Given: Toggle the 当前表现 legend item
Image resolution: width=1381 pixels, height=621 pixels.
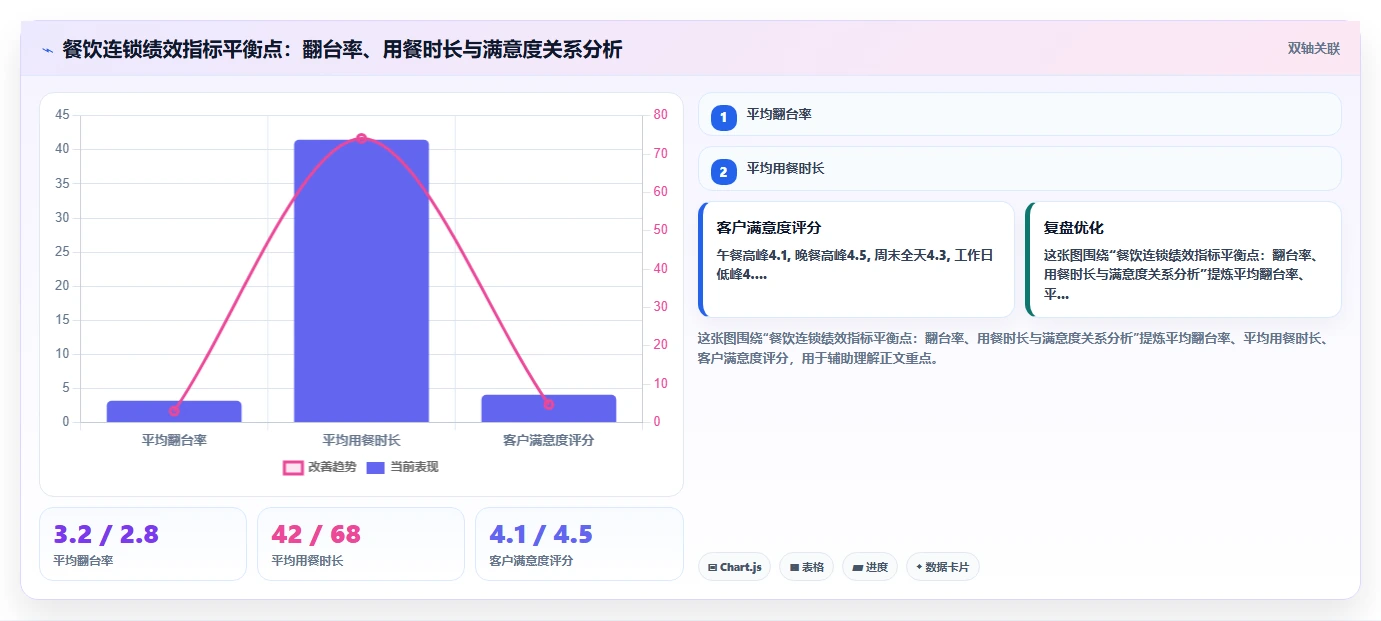Looking at the screenshot, I should click(402, 467).
